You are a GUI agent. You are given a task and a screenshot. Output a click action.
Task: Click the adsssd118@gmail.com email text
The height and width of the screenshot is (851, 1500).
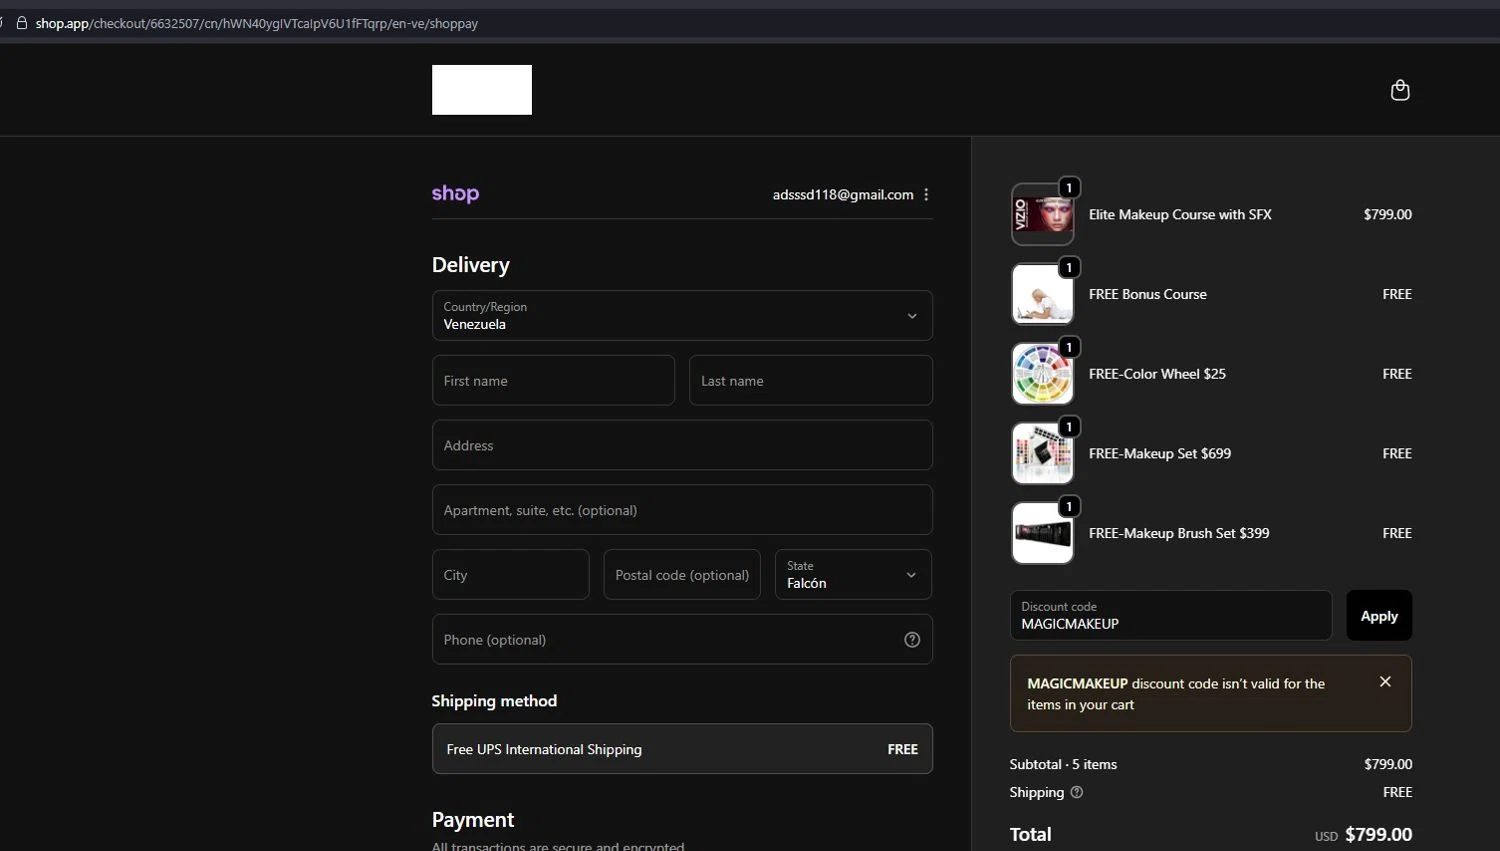click(843, 195)
